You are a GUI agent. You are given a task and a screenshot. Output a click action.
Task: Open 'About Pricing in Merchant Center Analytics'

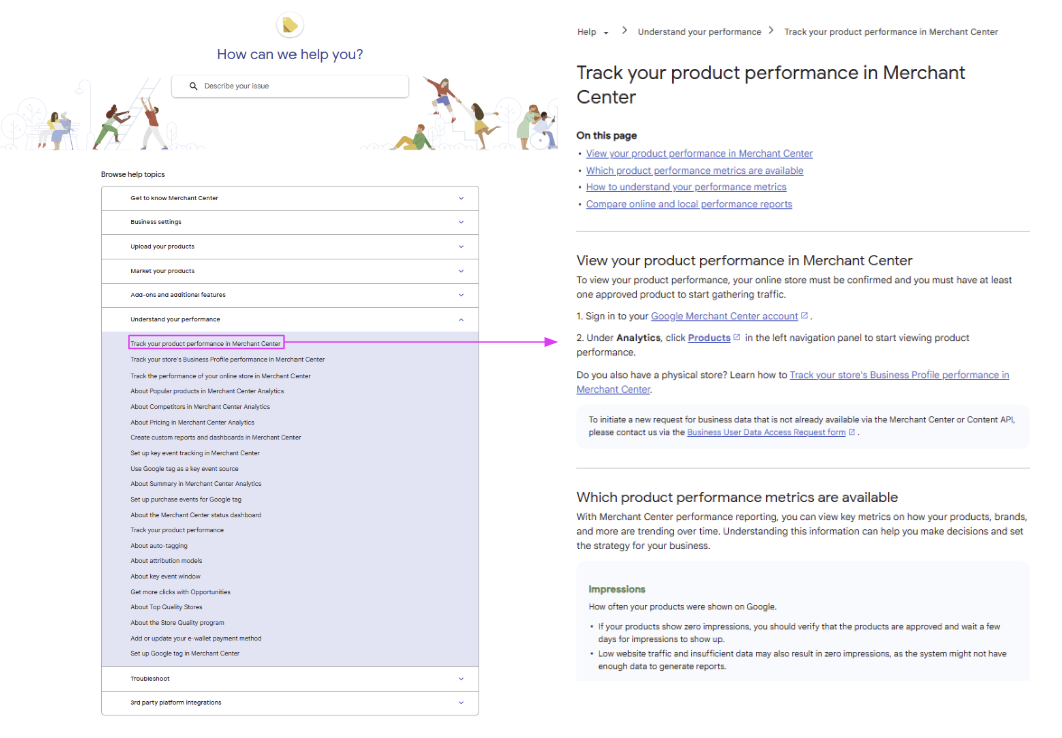pos(192,422)
